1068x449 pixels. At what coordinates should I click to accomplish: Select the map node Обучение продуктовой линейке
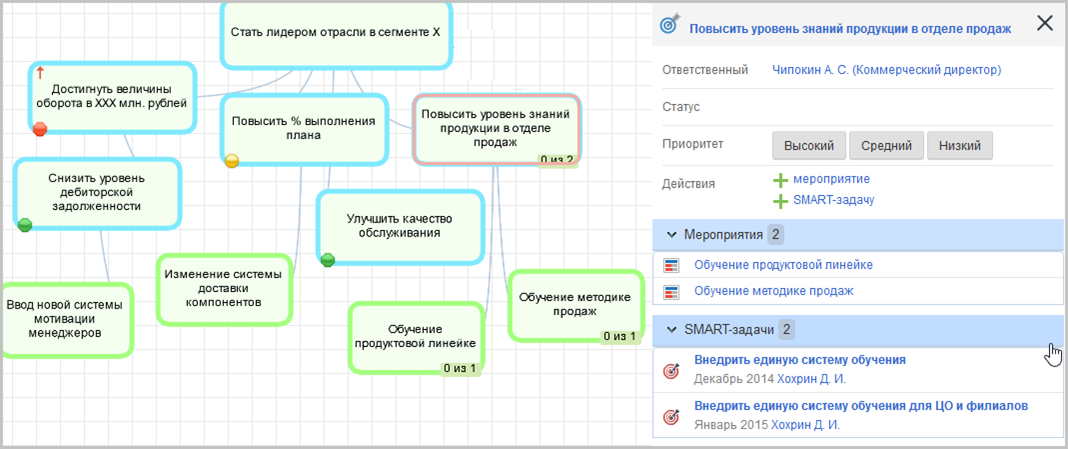(416, 337)
